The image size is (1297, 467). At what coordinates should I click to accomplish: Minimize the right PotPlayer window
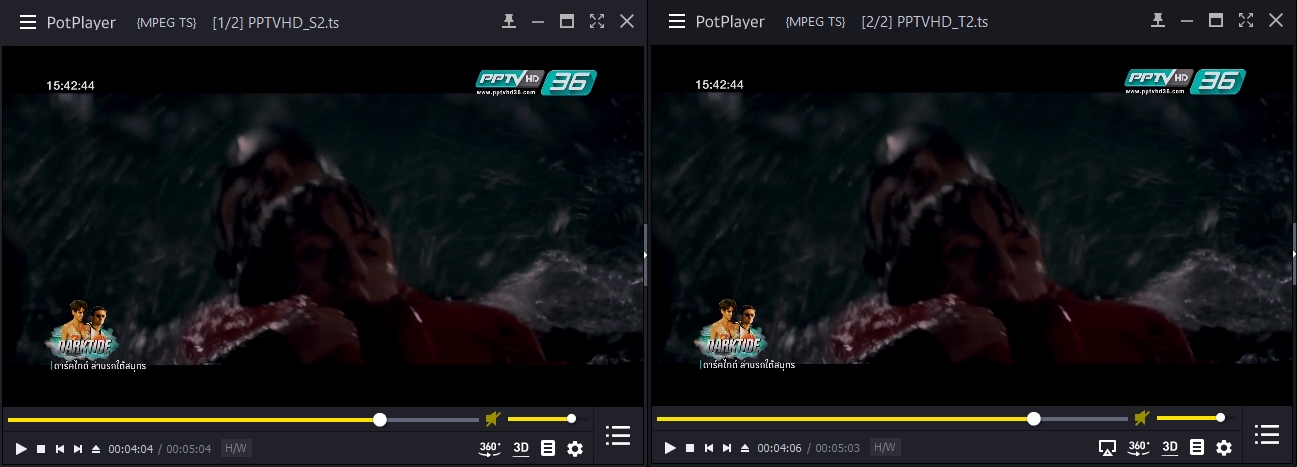click(x=1187, y=21)
